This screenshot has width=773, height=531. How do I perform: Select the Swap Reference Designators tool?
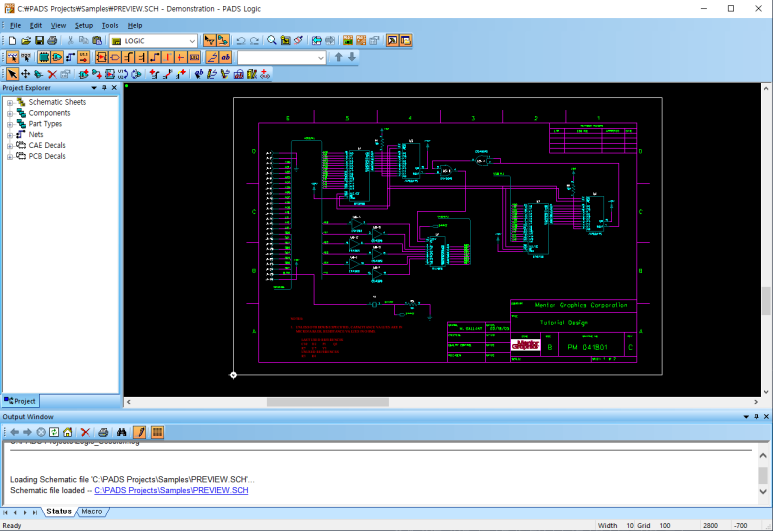pyautogui.click(x=123, y=74)
